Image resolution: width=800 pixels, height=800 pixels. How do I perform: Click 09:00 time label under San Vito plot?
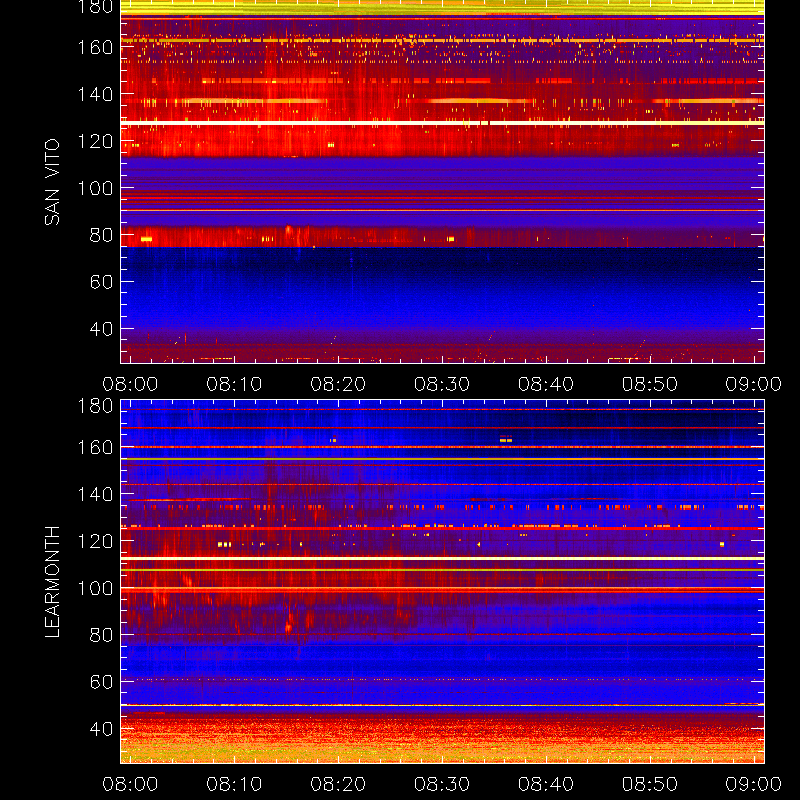click(x=754, y=384)
